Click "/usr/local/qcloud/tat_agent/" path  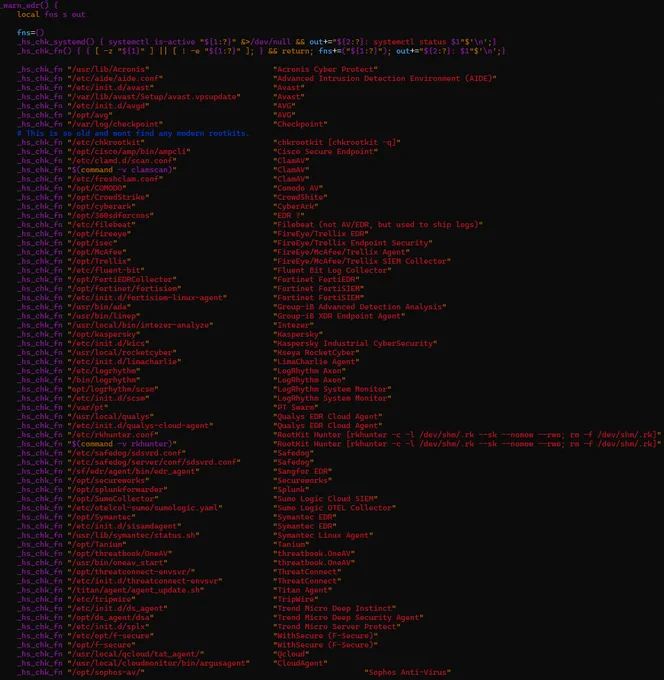click(135, 654)
